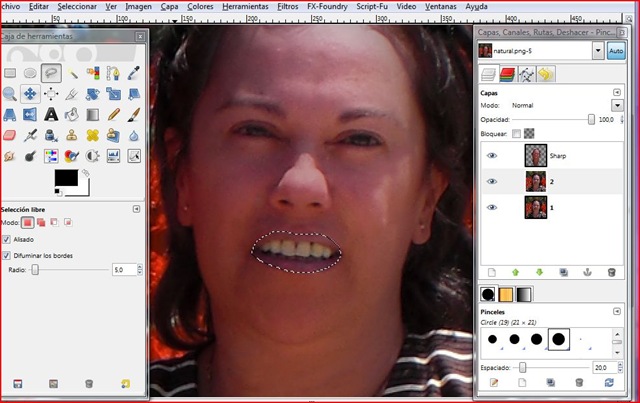This screenshot has width=640, height=403.
Task: Select the Heal bandage tool
Action: click(93, 135)
